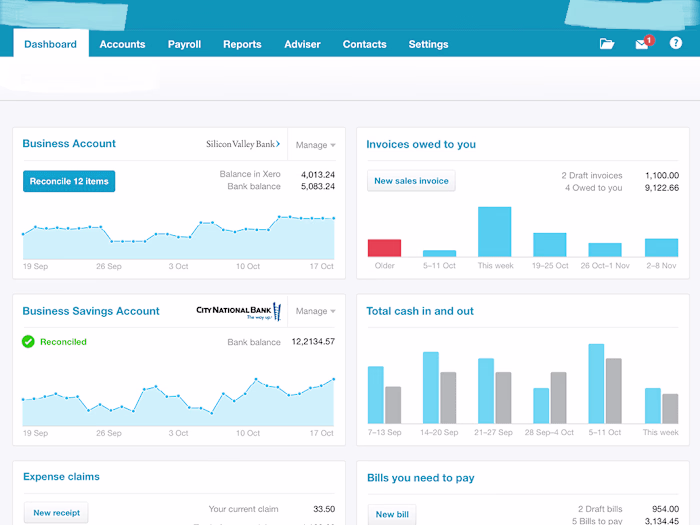This screenshot has width=700, height=525.
Task: Click the 5–11 Oct cash in bar
Action: [596, 383]
